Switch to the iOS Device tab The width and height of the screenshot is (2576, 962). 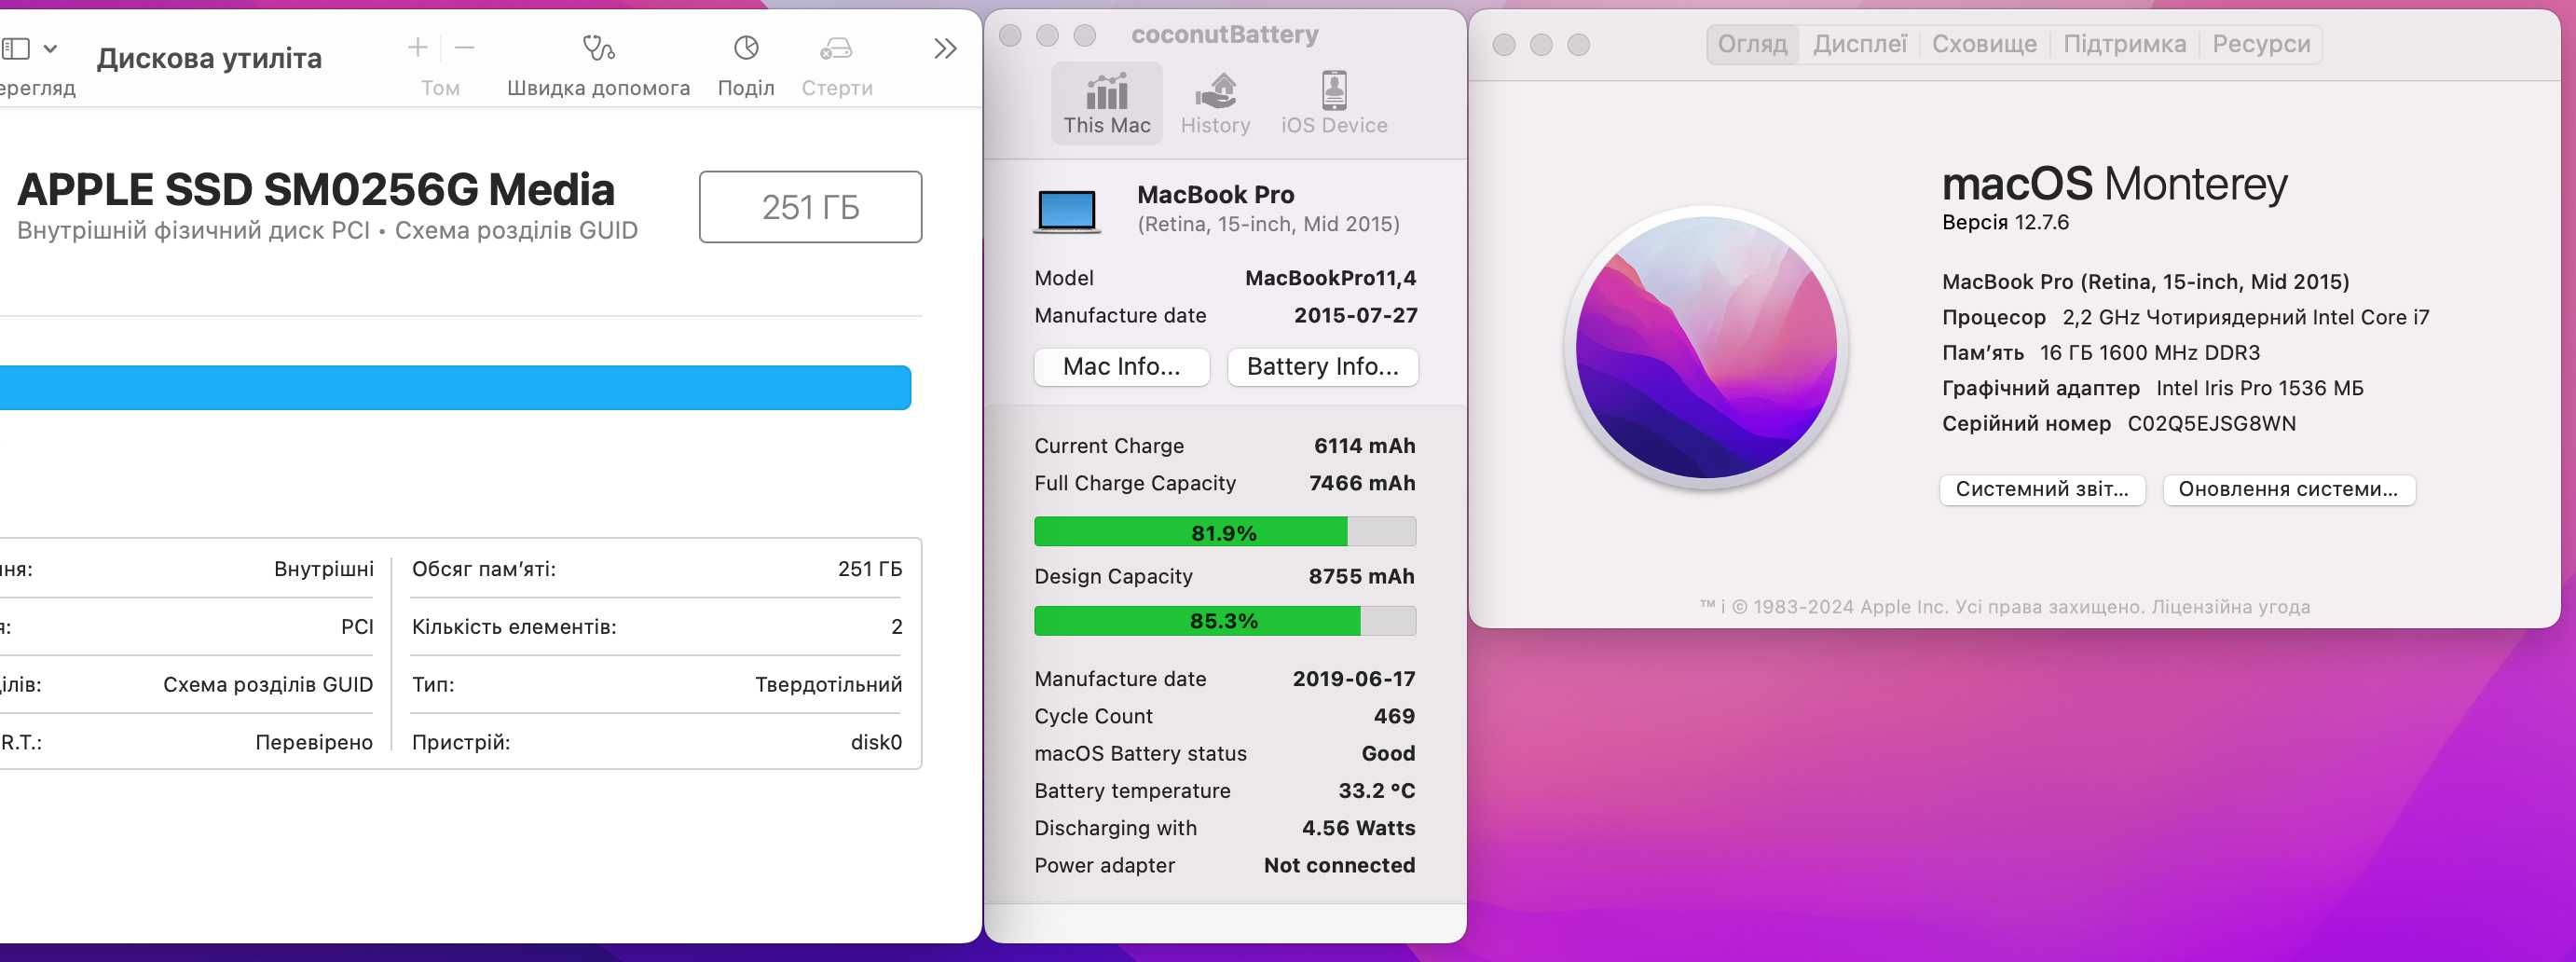point(1334,104)
